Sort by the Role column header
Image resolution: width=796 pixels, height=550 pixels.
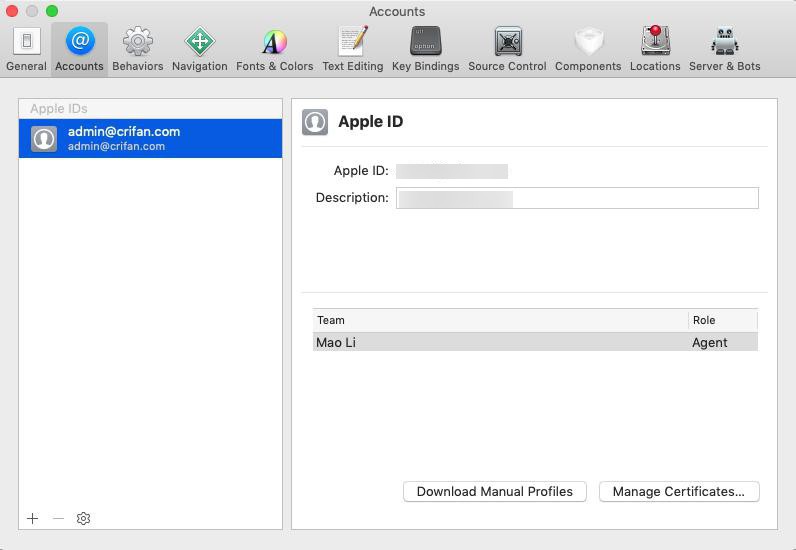click(x=722, y=320)
